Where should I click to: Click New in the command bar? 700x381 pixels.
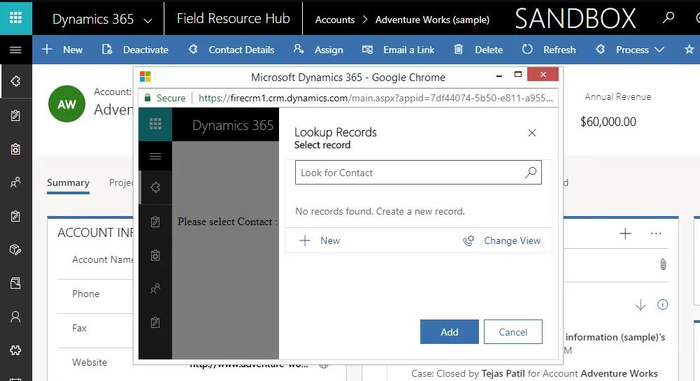(62, 50)
